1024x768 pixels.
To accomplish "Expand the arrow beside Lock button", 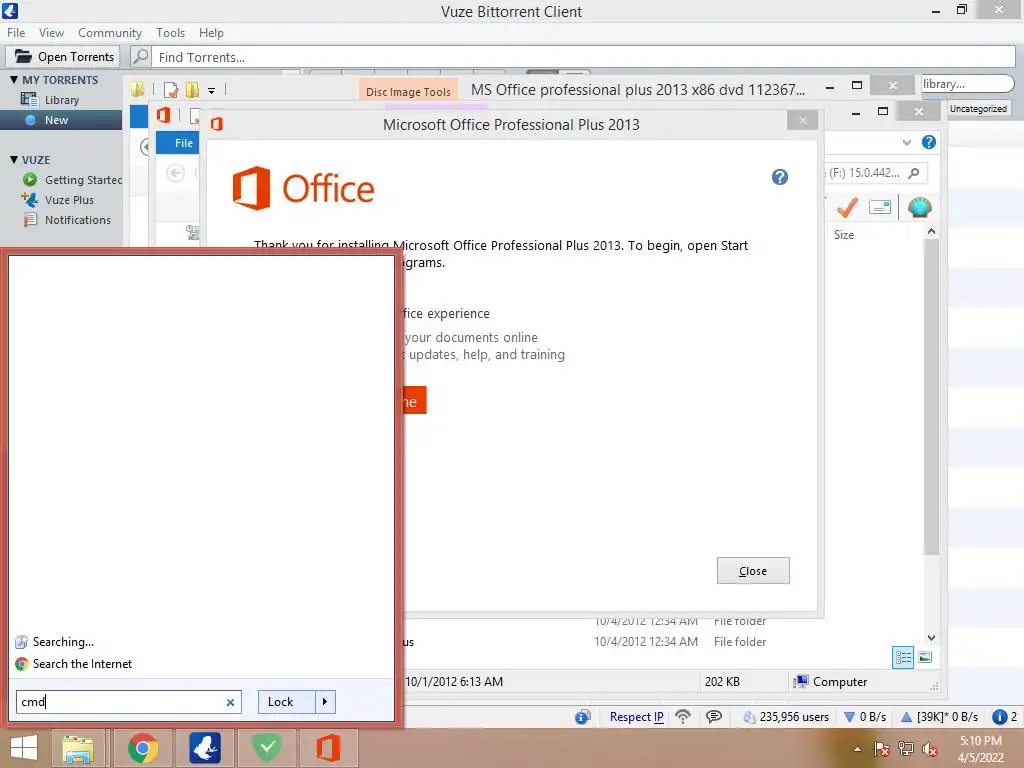I will [x=325, y=702].
